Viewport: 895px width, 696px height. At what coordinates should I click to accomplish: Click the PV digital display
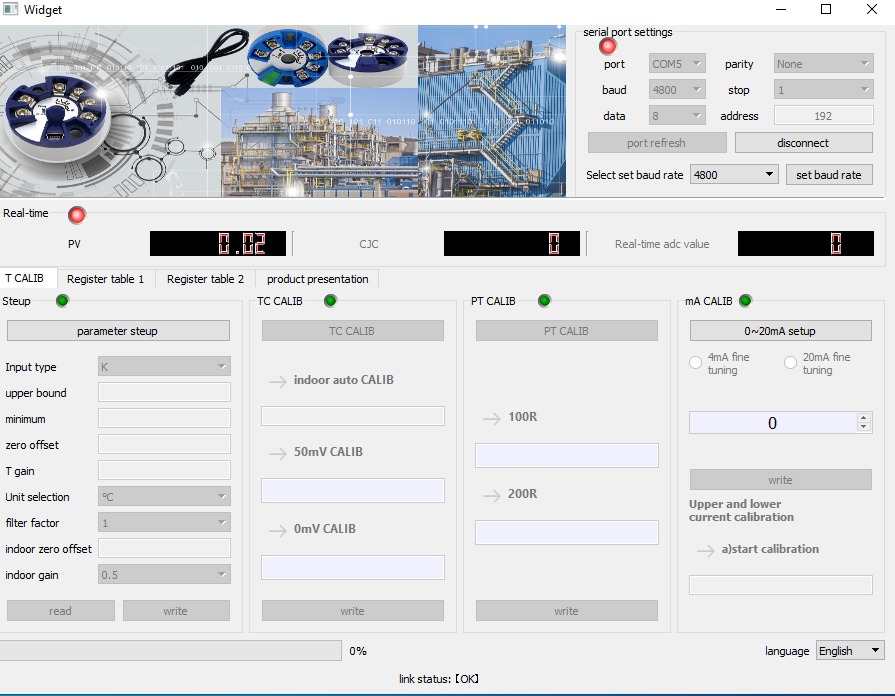click(x=217, y=243)
